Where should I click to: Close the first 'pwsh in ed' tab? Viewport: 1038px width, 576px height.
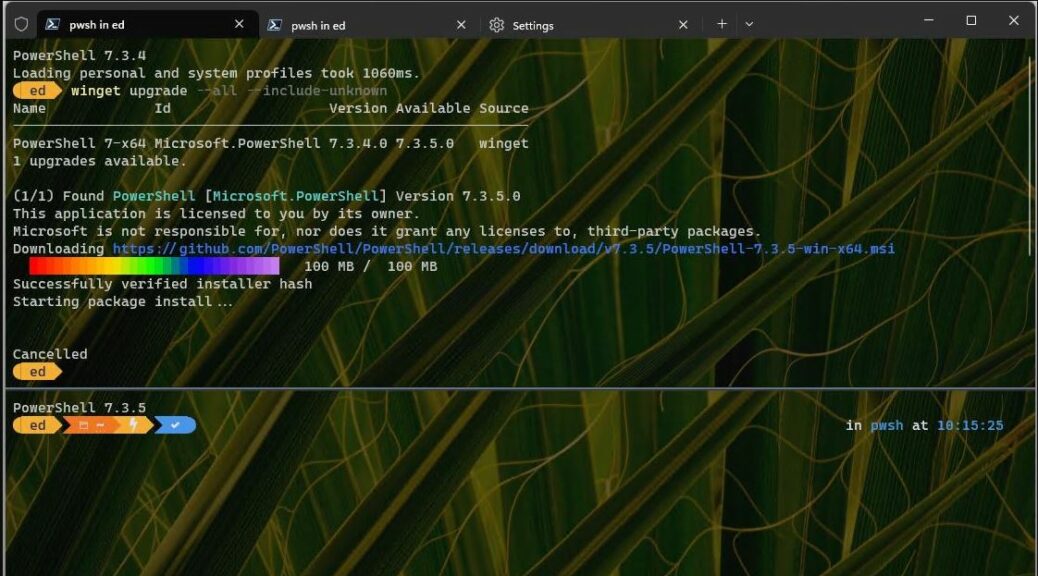point(238,24)
